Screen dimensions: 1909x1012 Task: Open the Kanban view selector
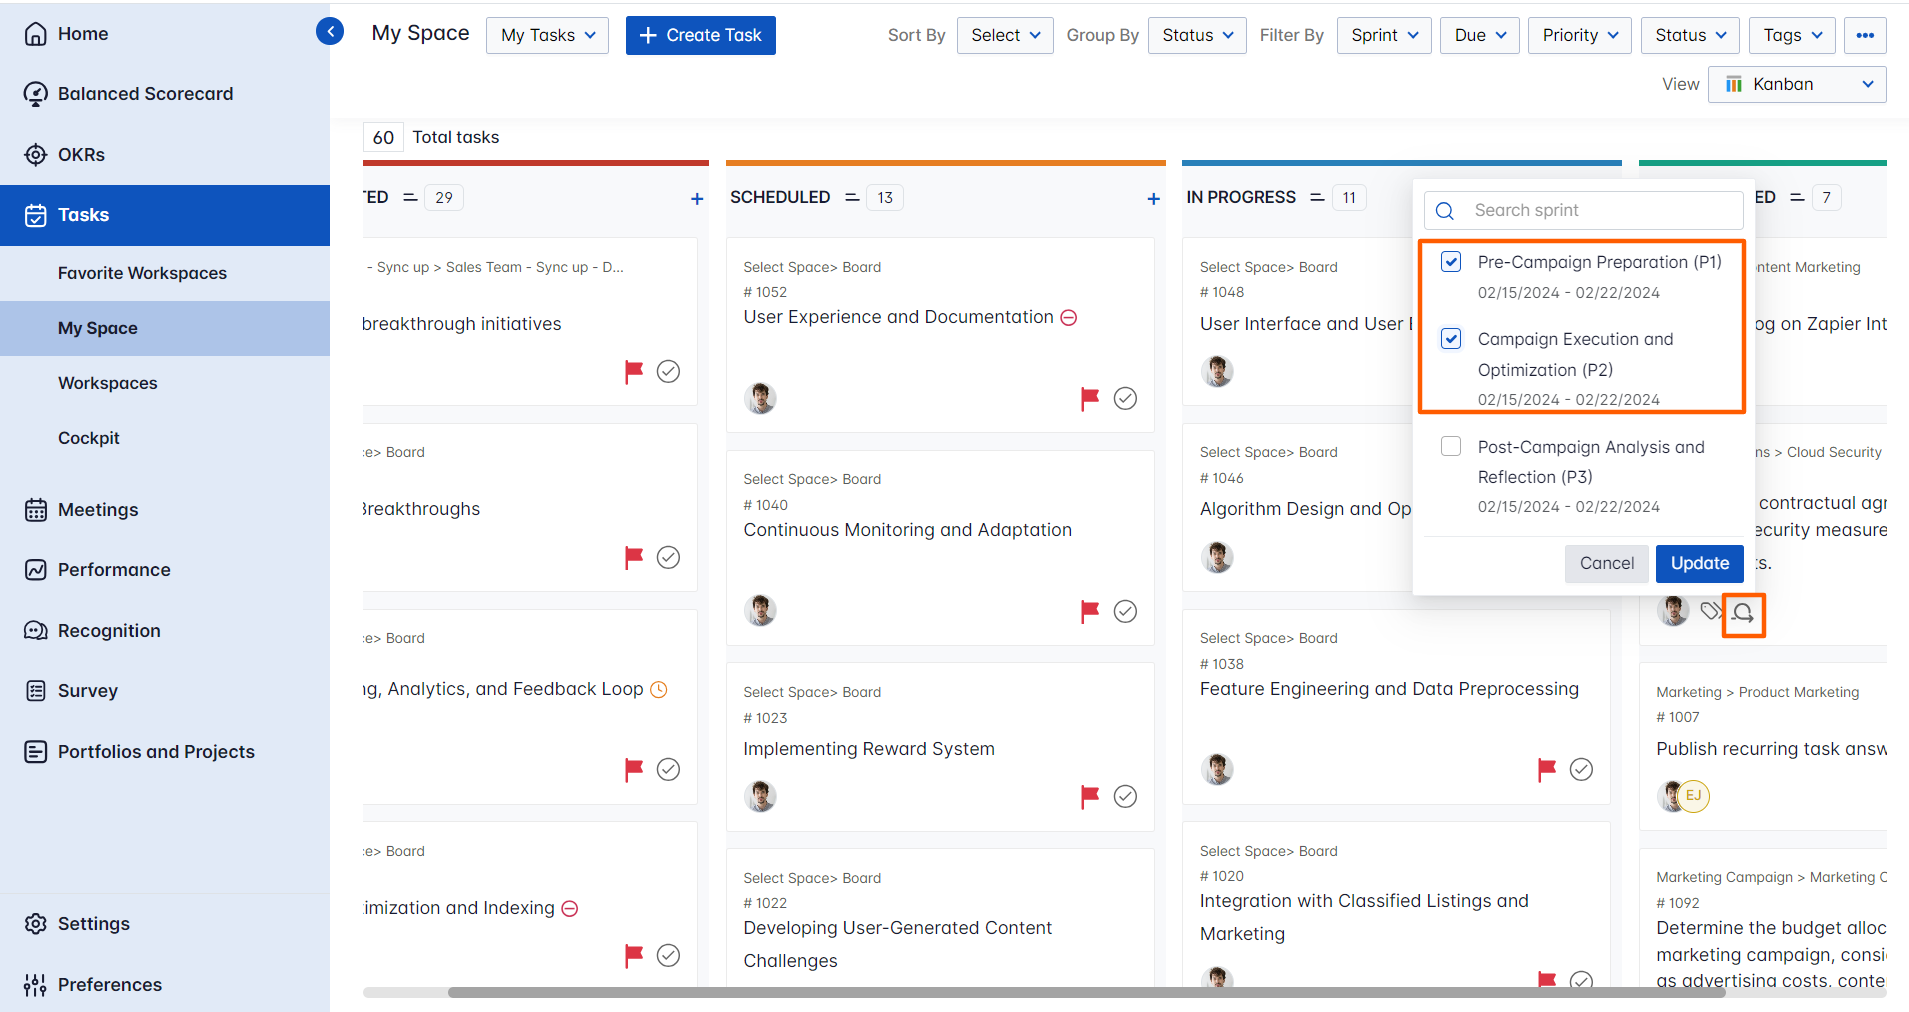coord(1797,84)
